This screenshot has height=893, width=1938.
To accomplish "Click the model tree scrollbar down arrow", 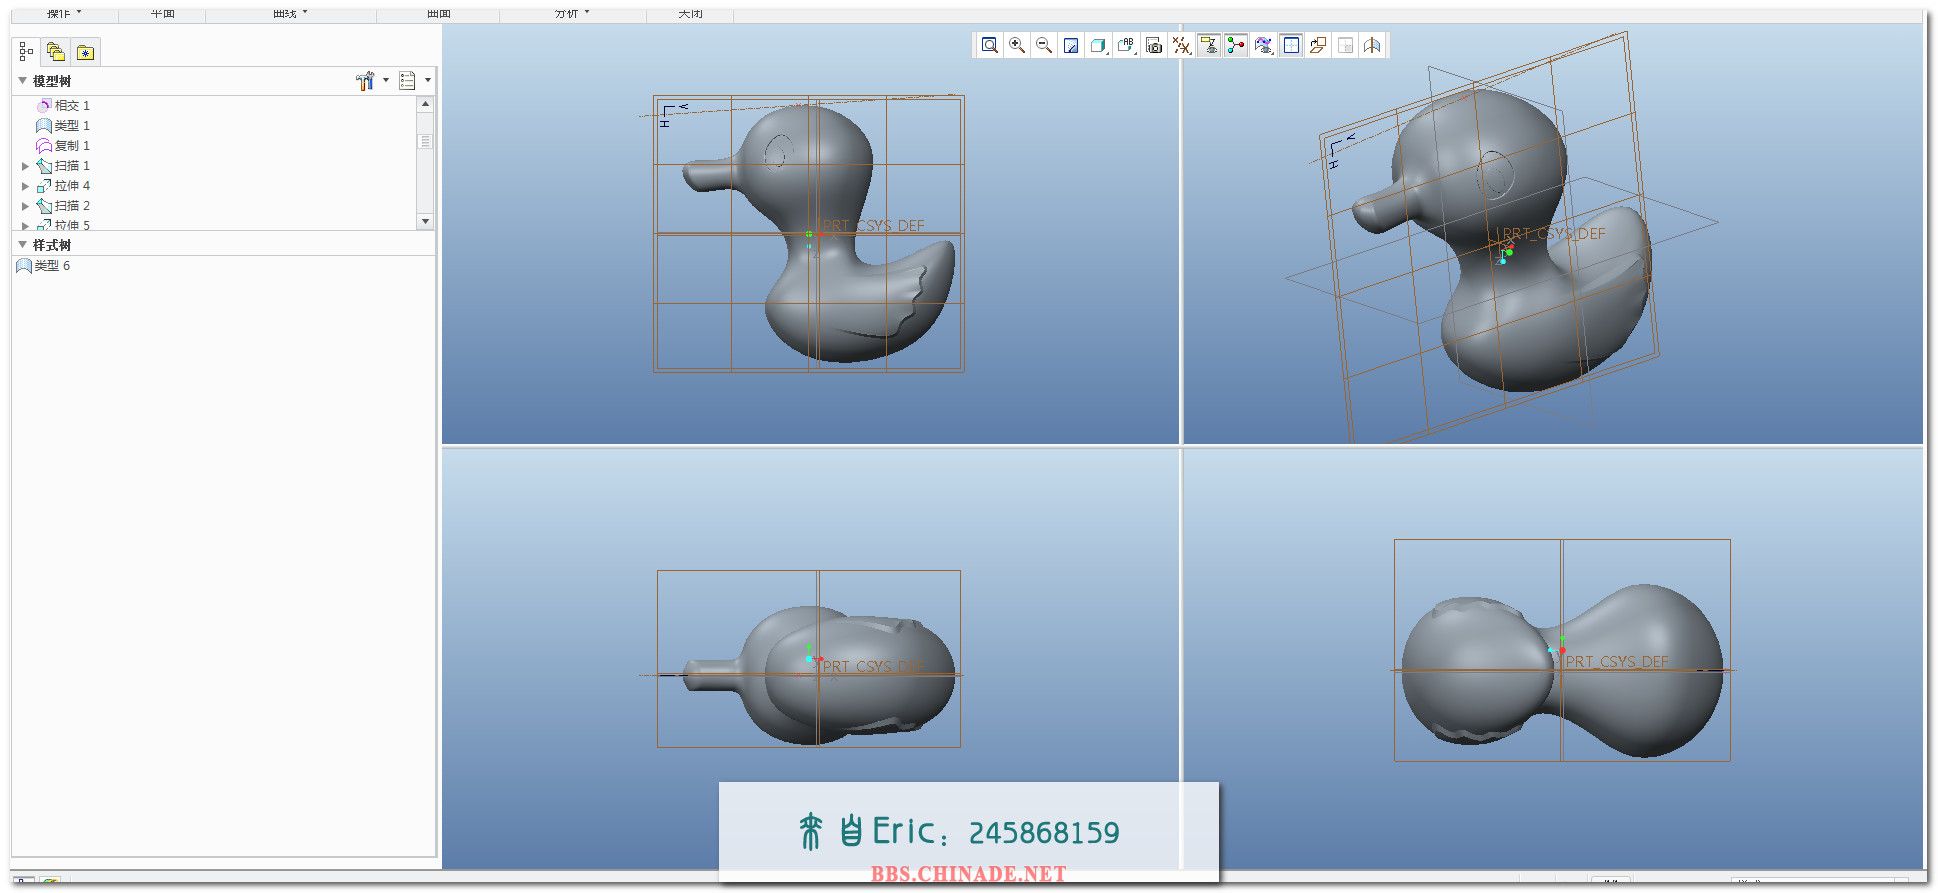I will click(425, 221).
